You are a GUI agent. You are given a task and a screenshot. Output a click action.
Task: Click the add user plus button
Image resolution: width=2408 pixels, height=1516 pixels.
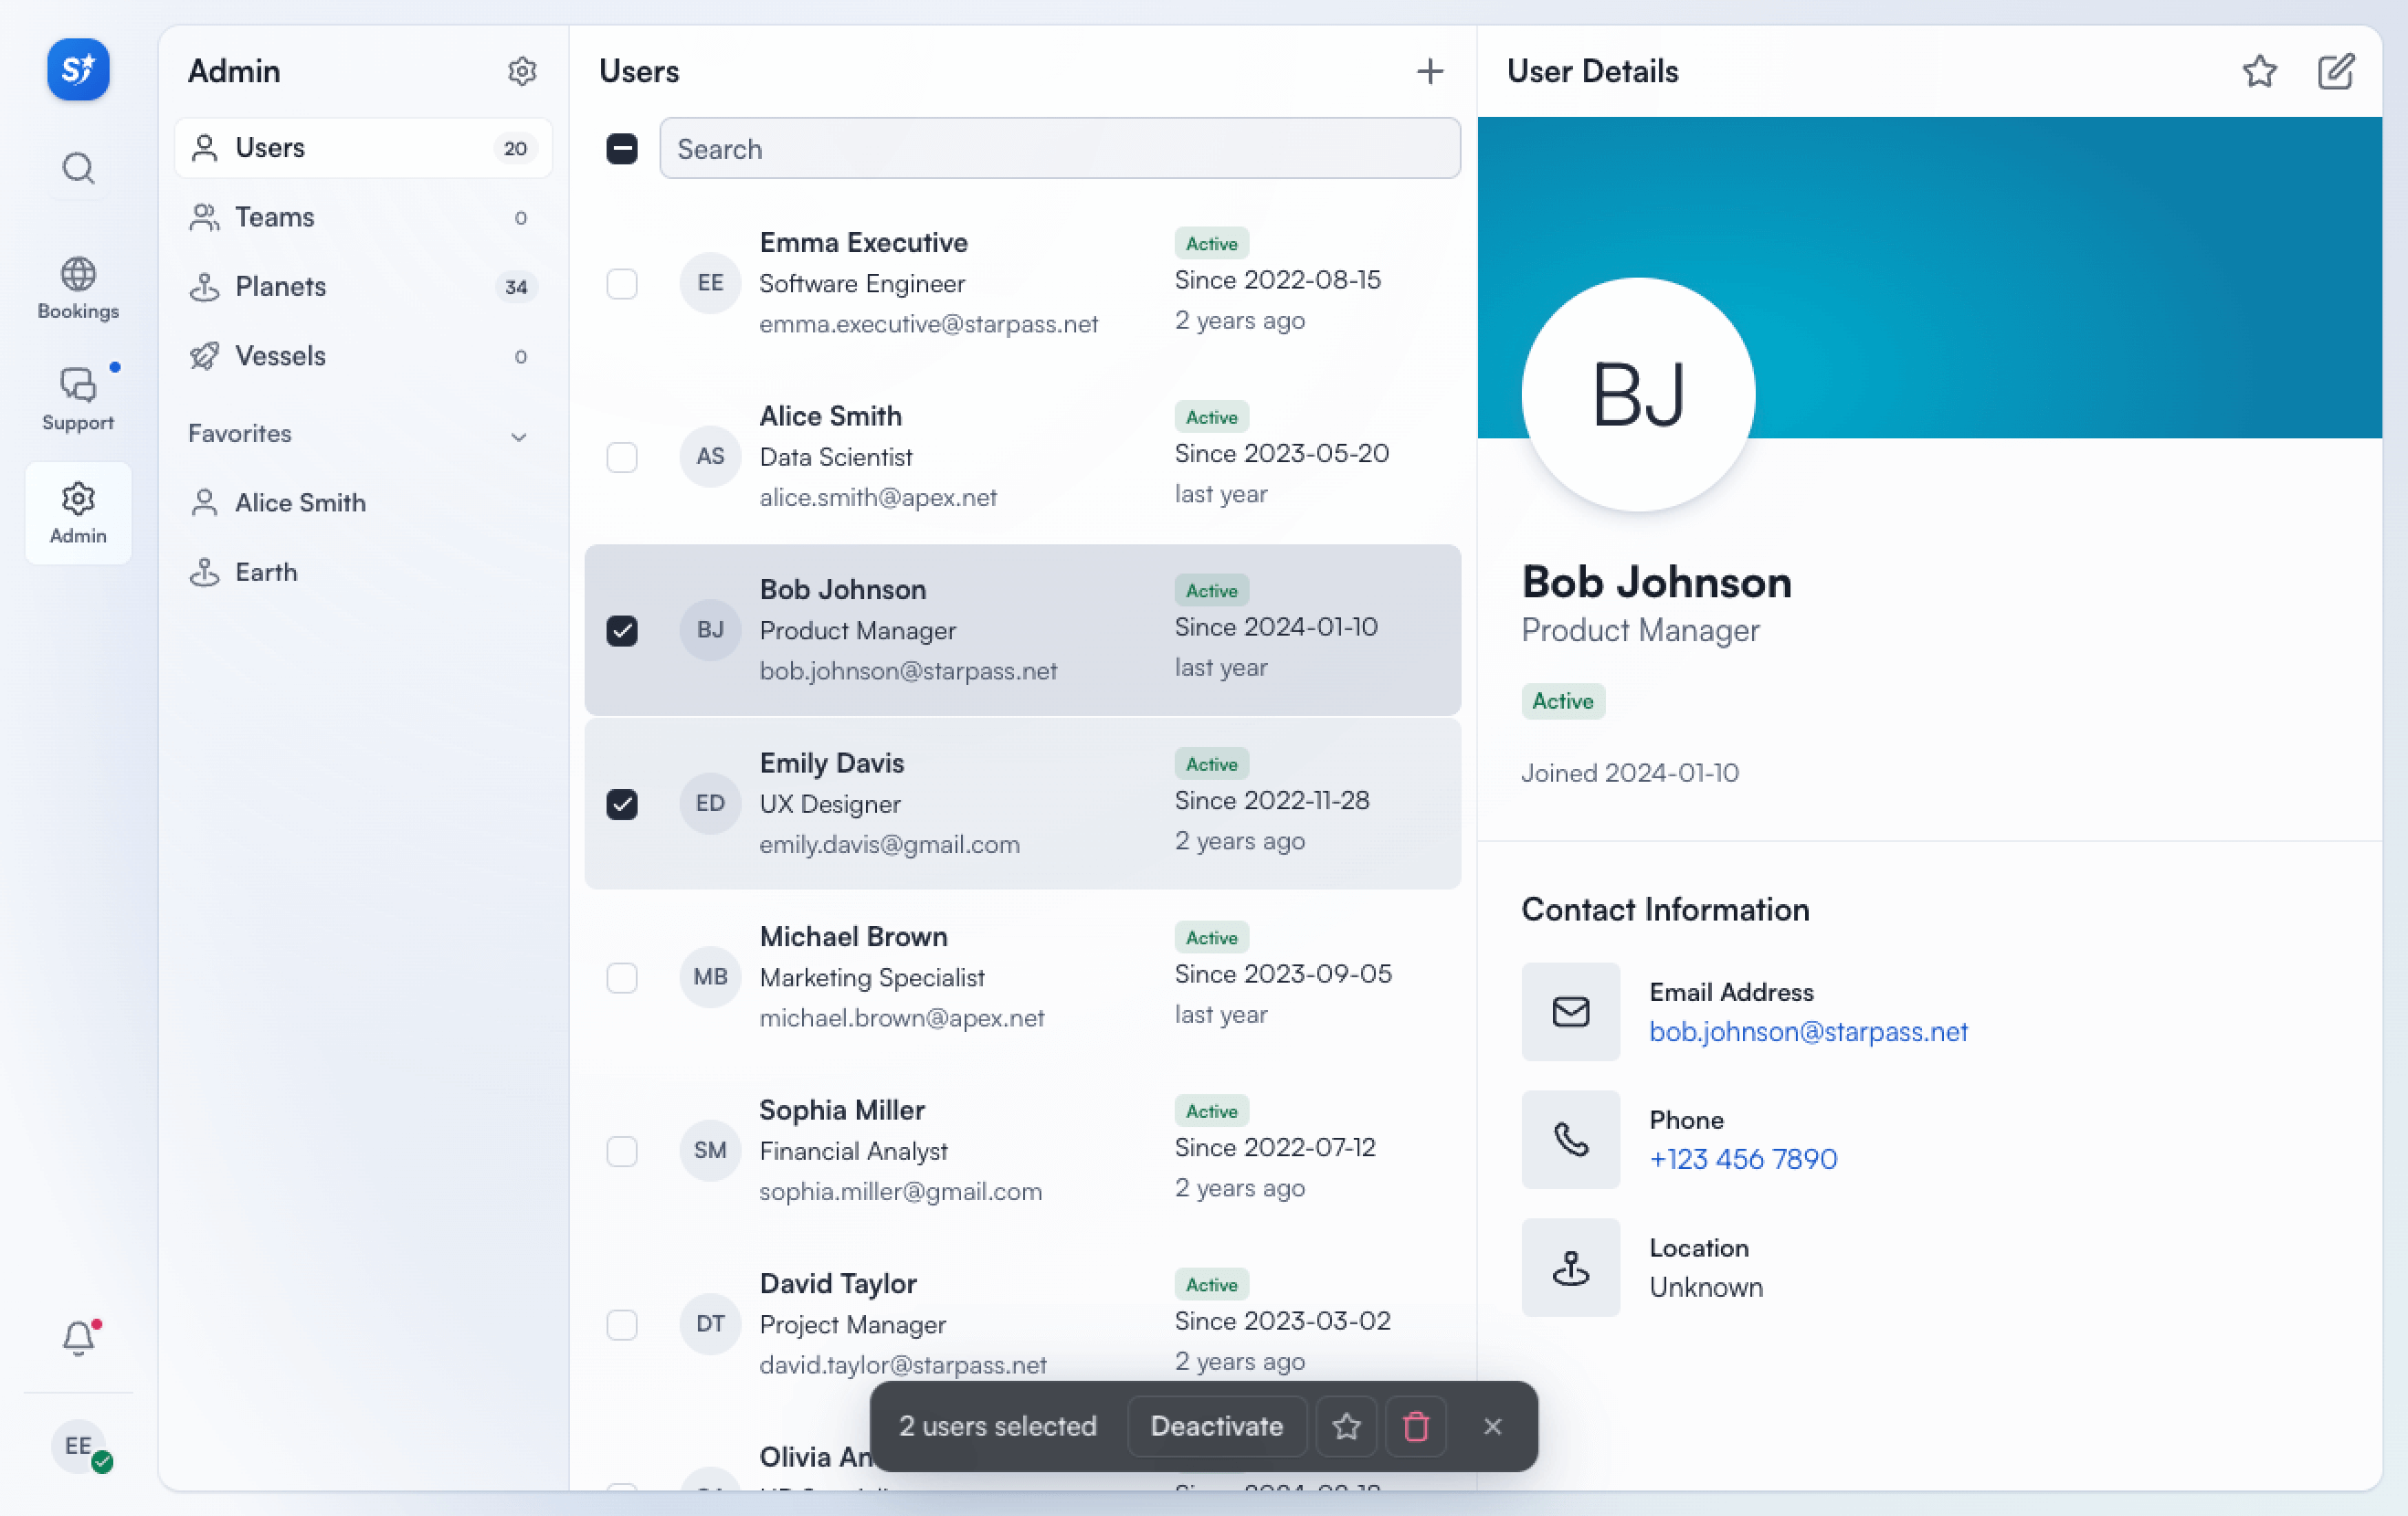tap(1431, 69)
